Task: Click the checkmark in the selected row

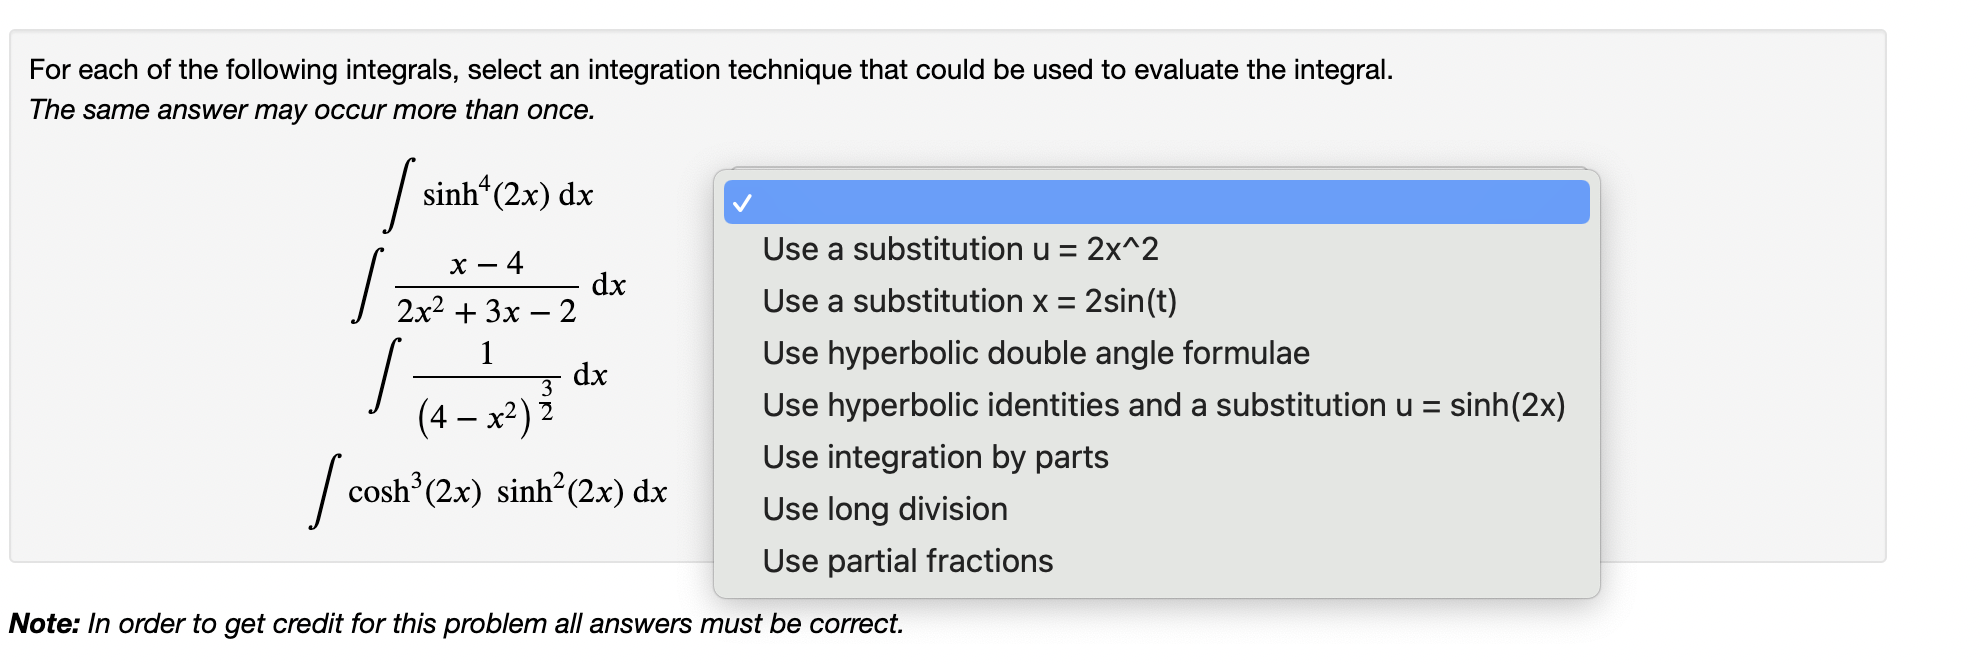Action: 740,203
